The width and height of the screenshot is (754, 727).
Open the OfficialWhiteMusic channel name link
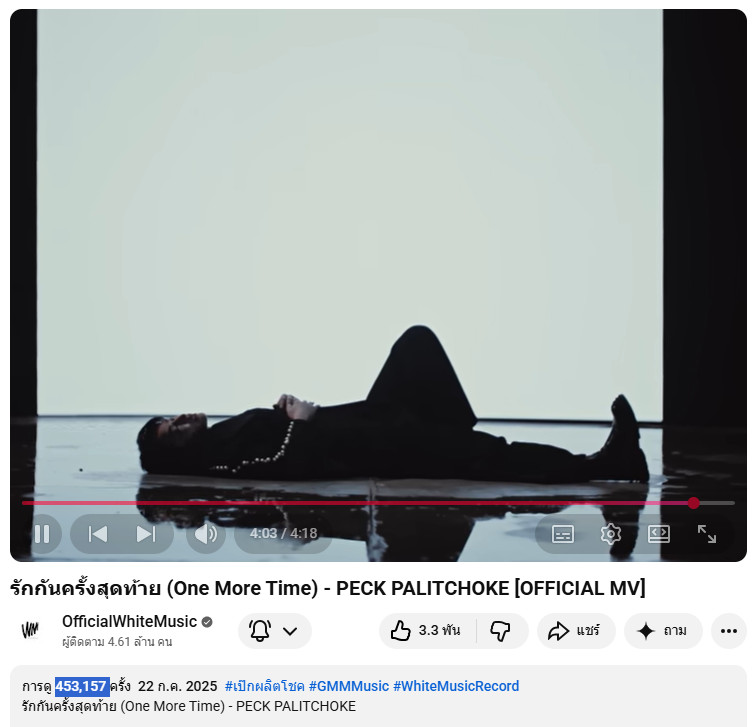pyautogui.click(x=130, y=622)
